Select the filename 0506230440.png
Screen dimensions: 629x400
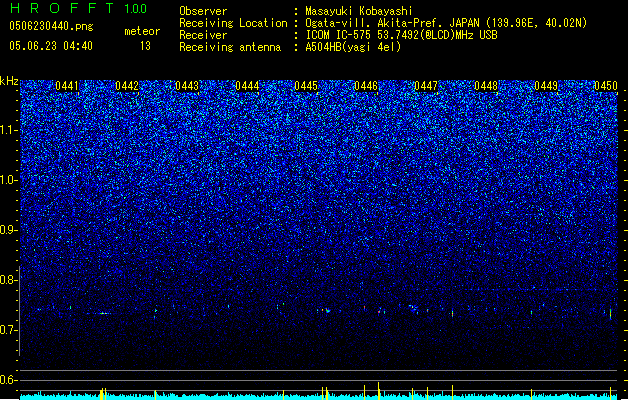click(51, 26)
